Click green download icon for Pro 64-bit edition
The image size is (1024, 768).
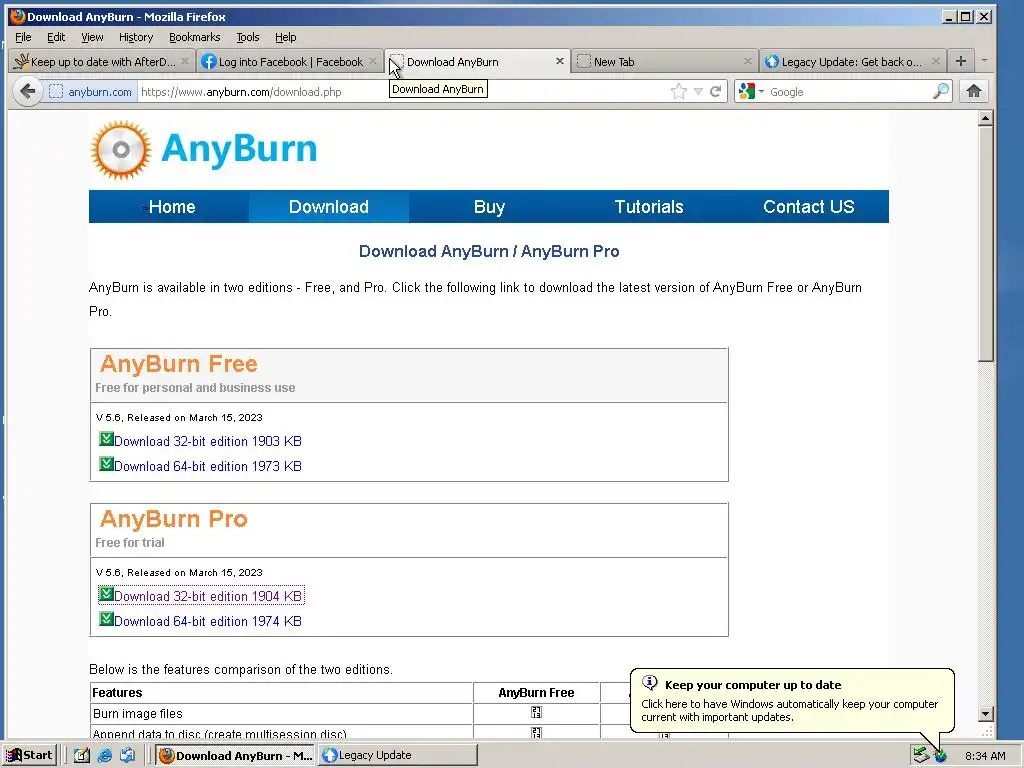[x=106, y=618]
